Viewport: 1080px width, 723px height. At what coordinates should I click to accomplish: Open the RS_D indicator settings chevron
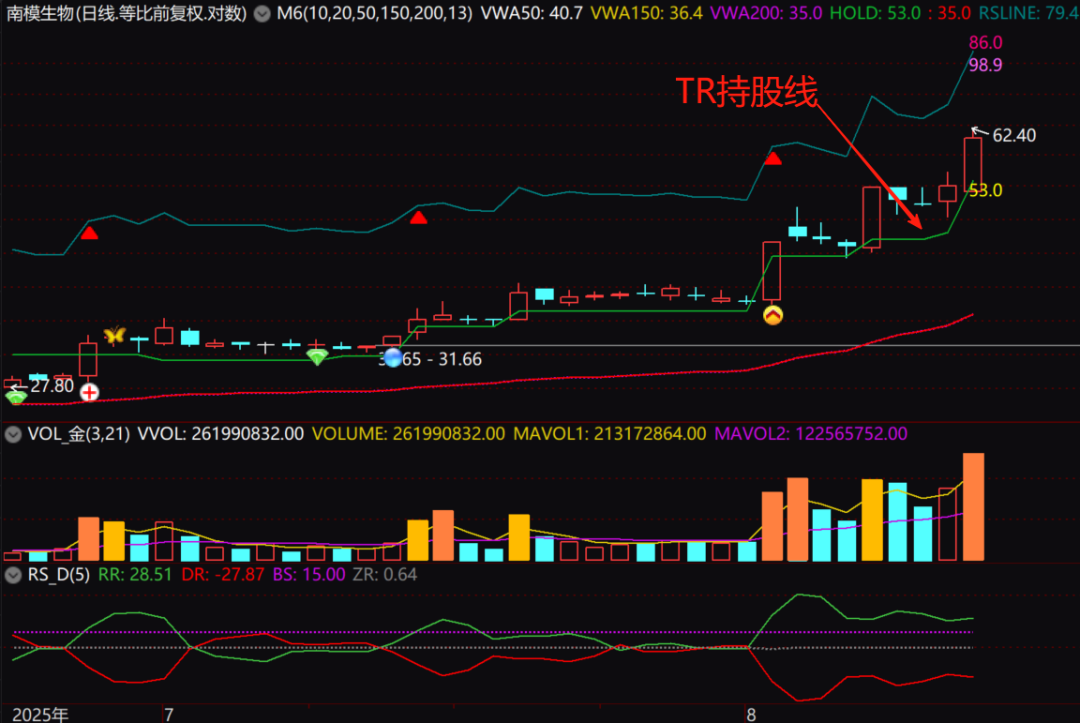click(13, 575)
